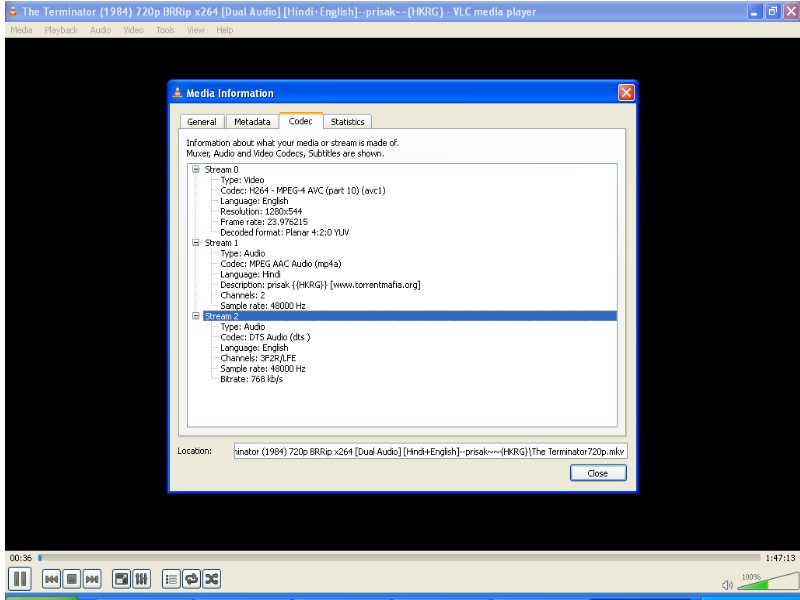
Task: Open the View menu
Action: click(195, 30)
